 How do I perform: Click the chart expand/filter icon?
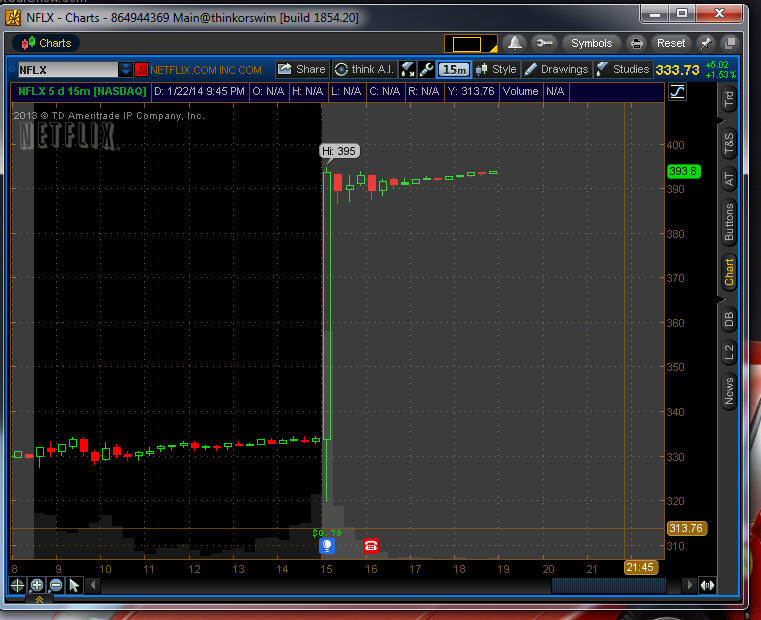point(408,69)
